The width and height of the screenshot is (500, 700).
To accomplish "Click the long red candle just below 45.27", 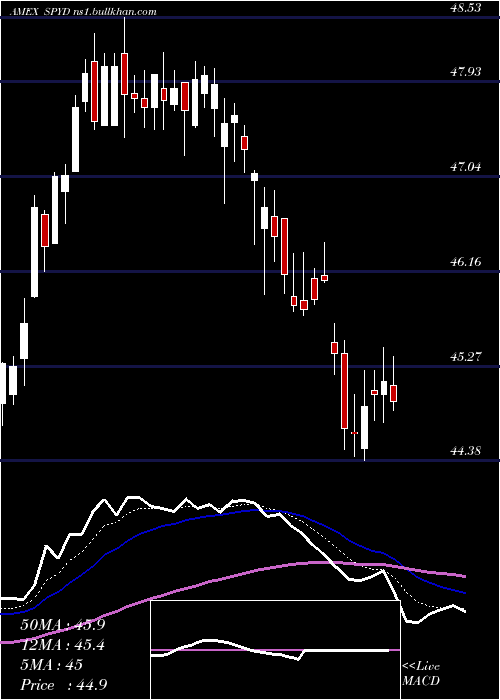I will click(344, 391).
